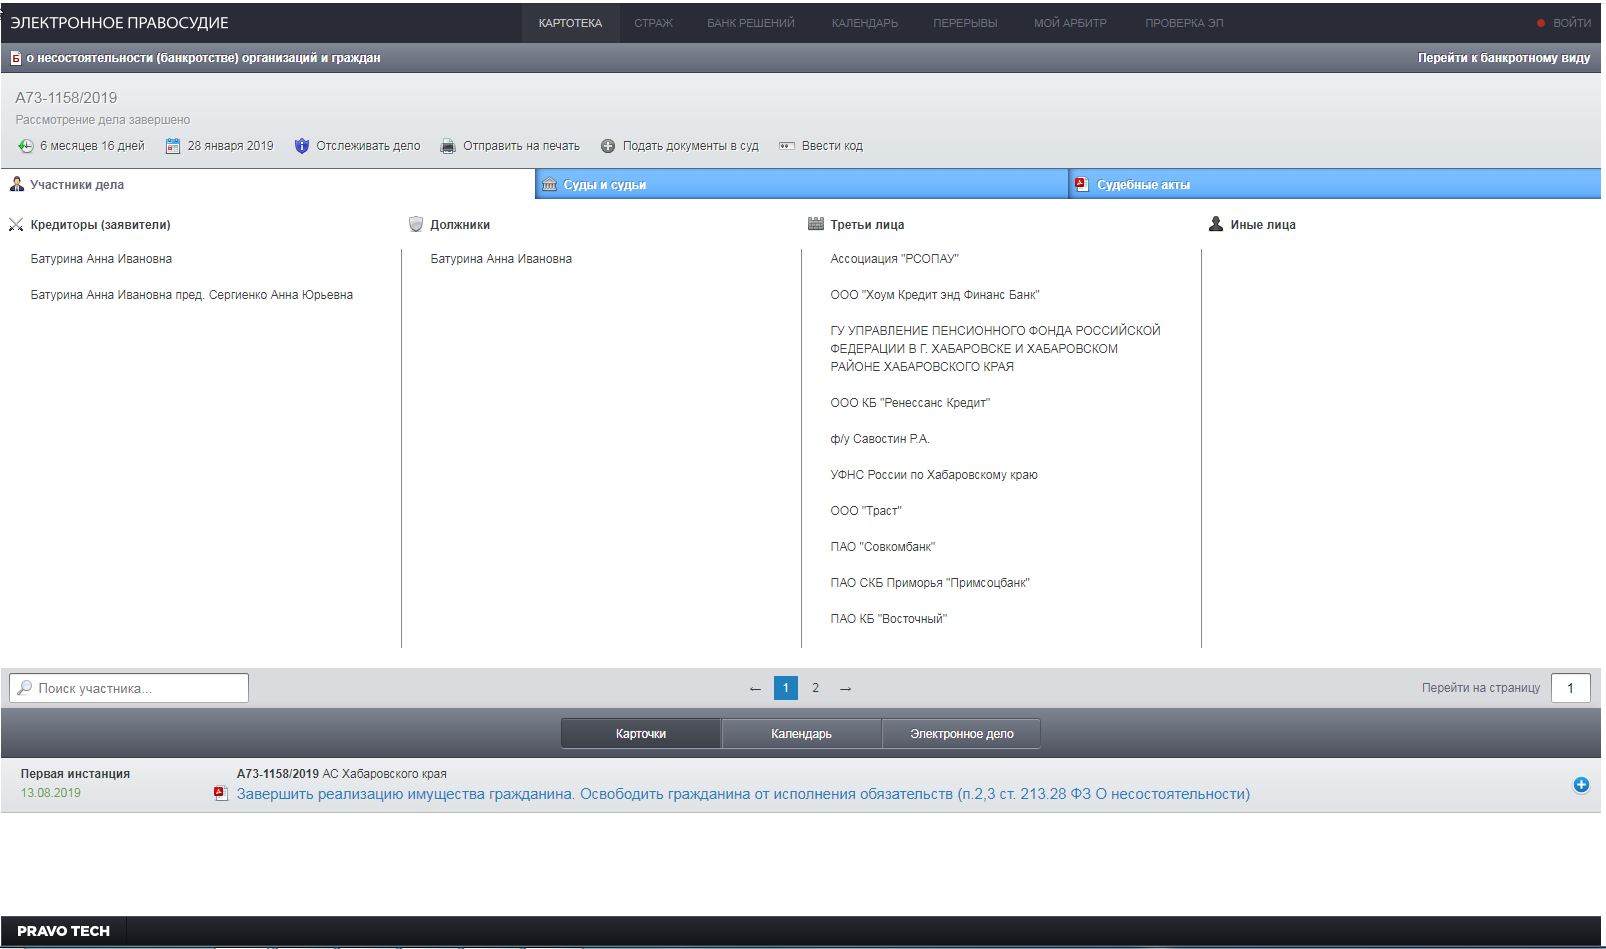Go to next page with right arrow
Viewport: 1606px width, 949px height.
click(x=846, y=688)
